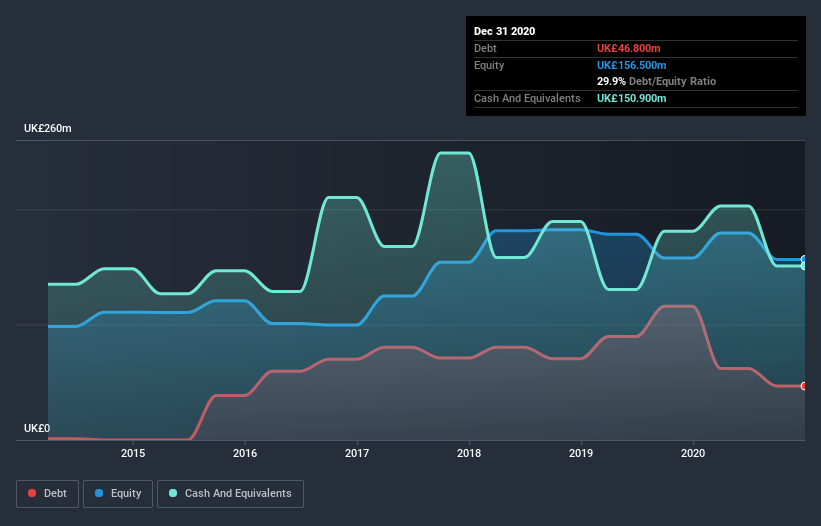This screenshot has width=821, height=526.
Task: Click the UK£260m y-axis label
Action: point(48,128)
